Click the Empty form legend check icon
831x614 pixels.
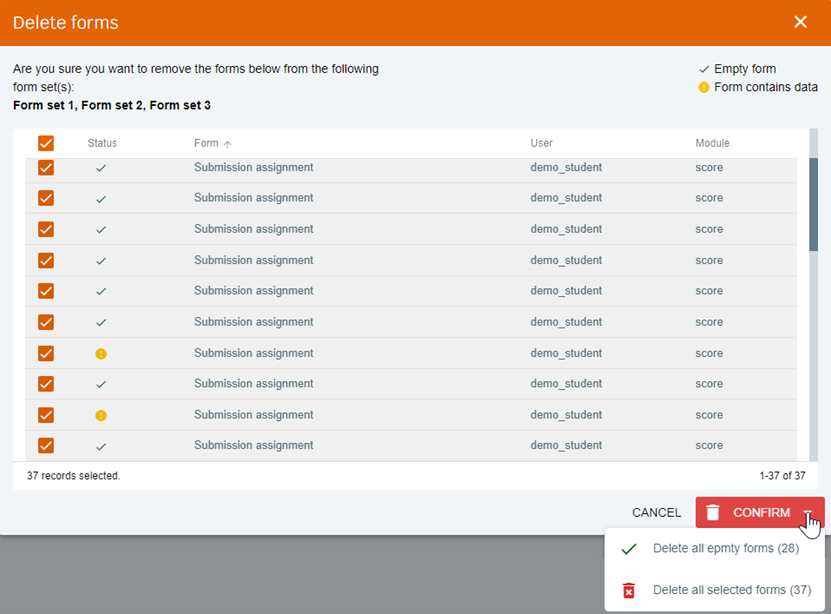pyautogui.click(x=704, y=69)
